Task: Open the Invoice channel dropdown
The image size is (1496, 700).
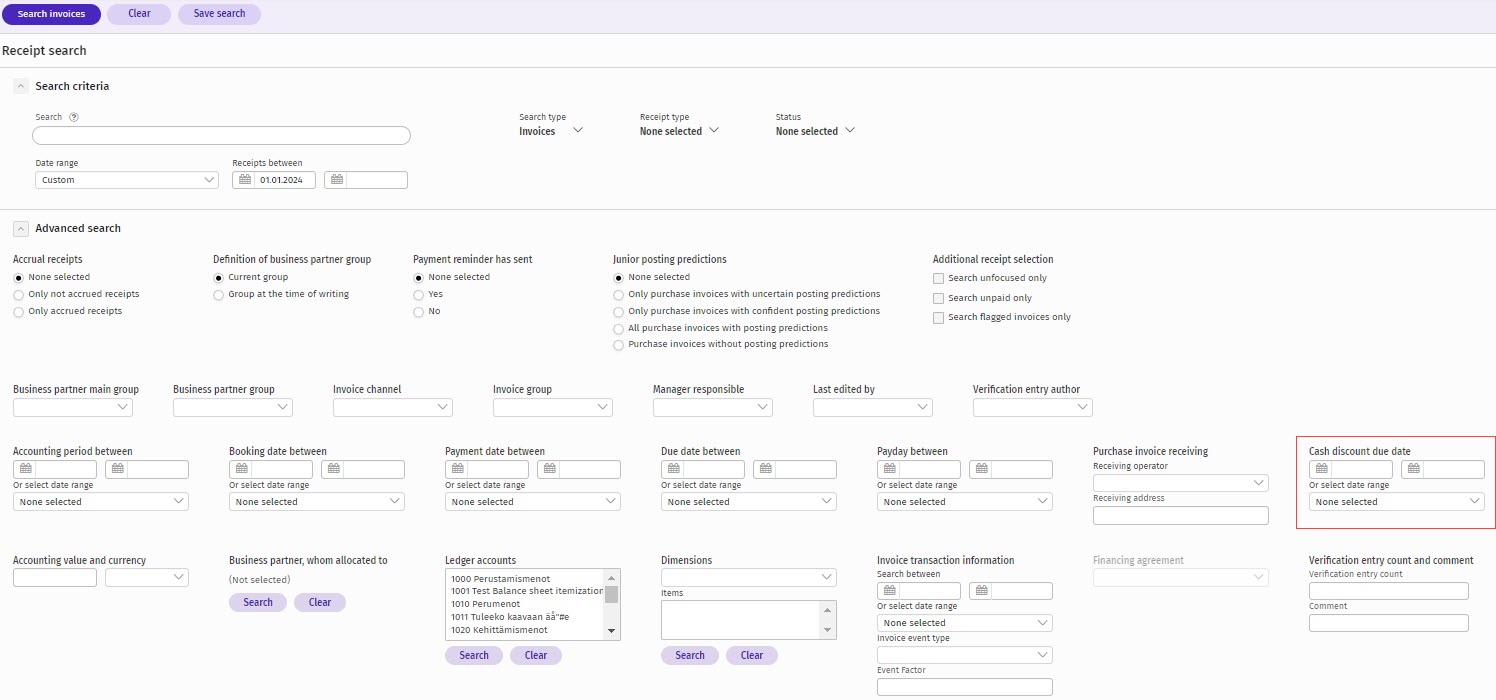Action: [x=393, y=407]
